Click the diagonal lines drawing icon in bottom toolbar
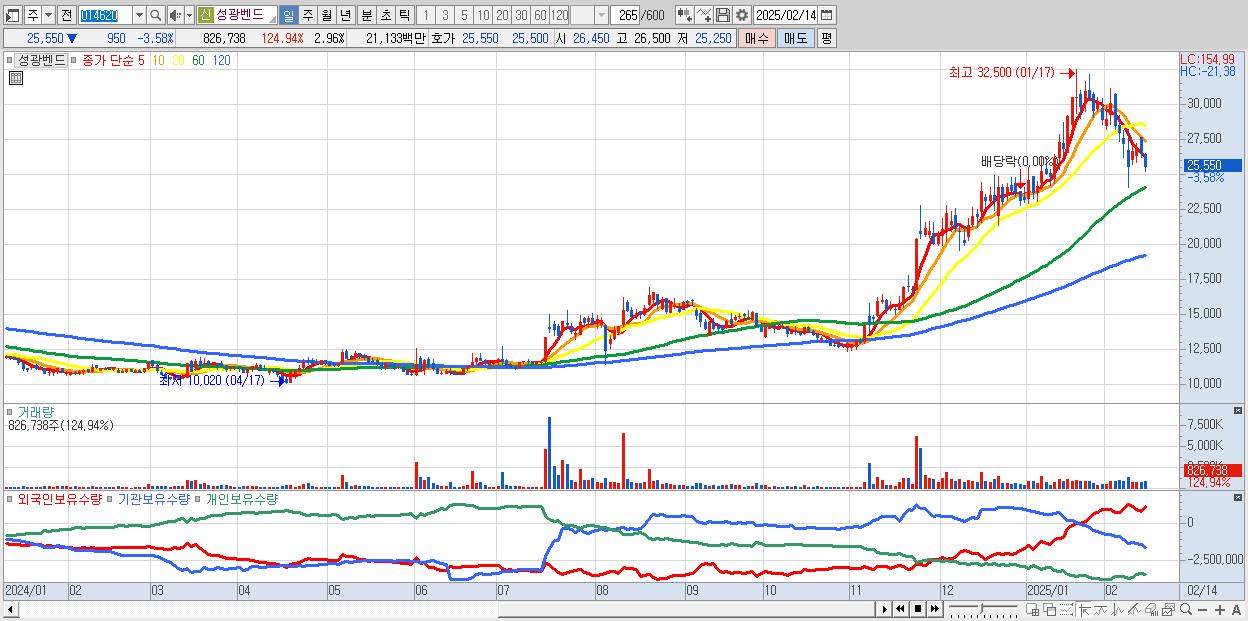This screenshot has height=621, width=1248. pyautogui.click(x=1135, y=609)
